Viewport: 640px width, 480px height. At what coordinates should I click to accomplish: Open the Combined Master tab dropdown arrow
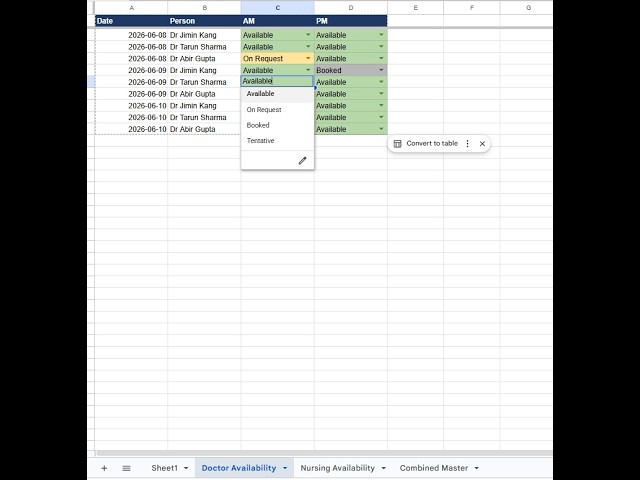pyautogui.click(x=476, y=468)
